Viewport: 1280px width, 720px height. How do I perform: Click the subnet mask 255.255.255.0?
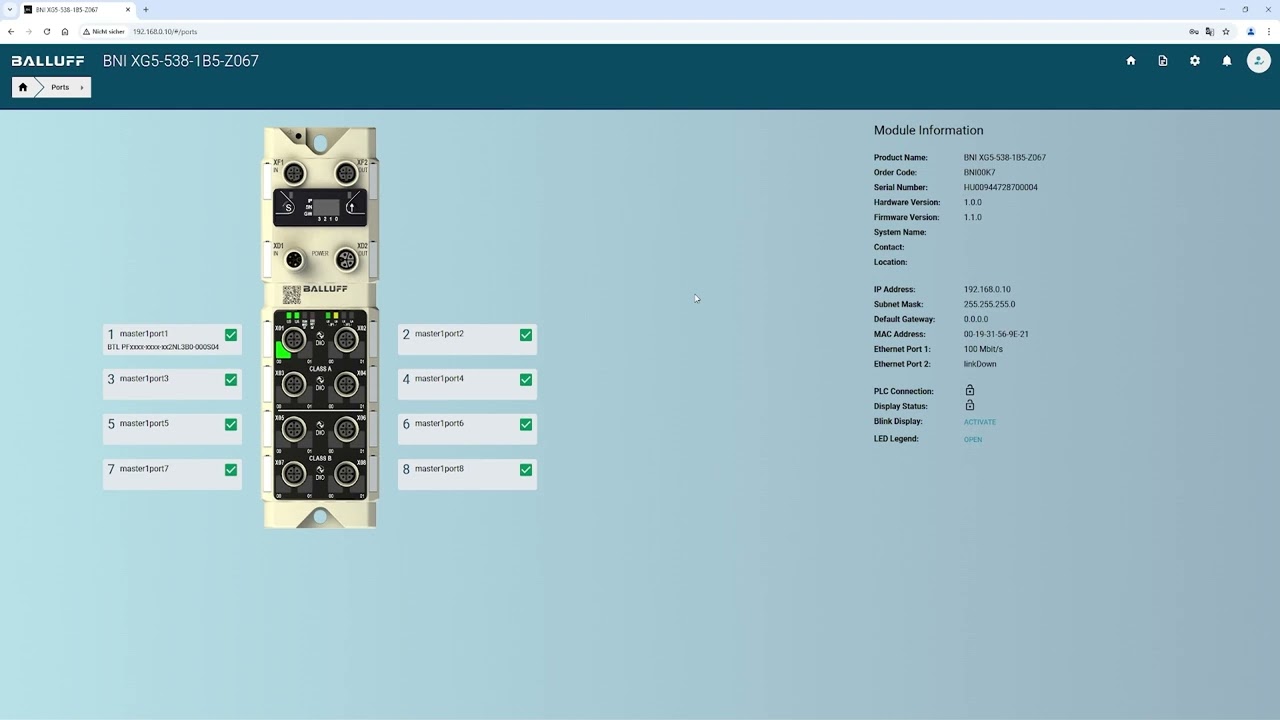point(989,304)
